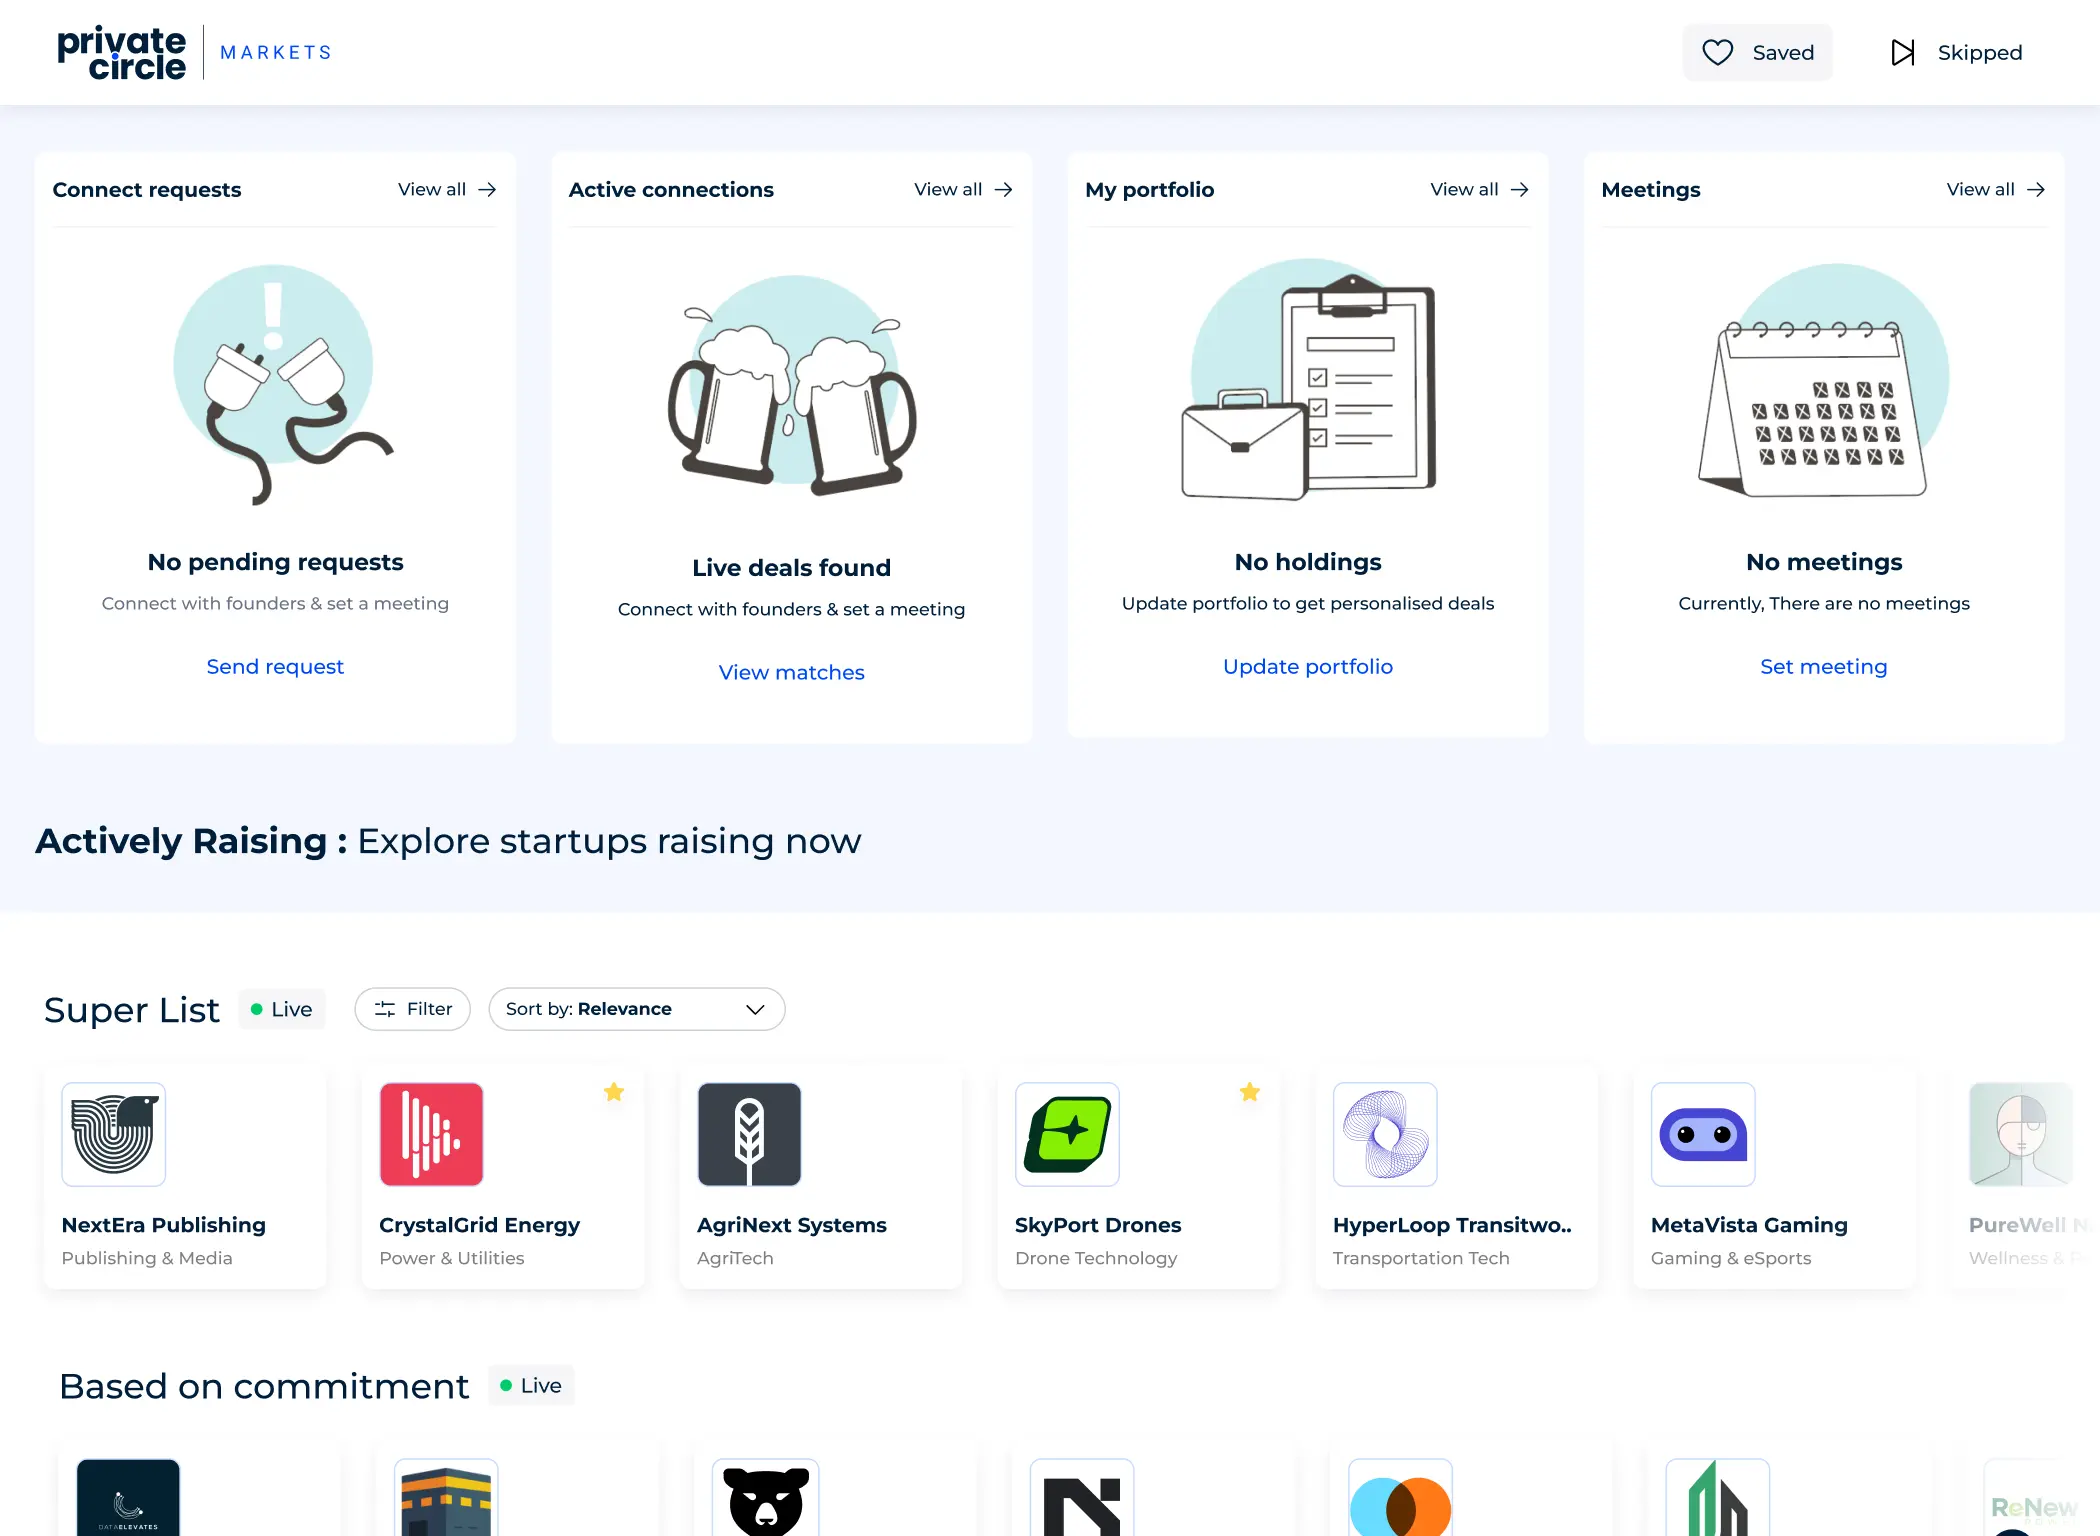
Task: Open the NextEra Publishing logo
Action: tap(114, 1134)
